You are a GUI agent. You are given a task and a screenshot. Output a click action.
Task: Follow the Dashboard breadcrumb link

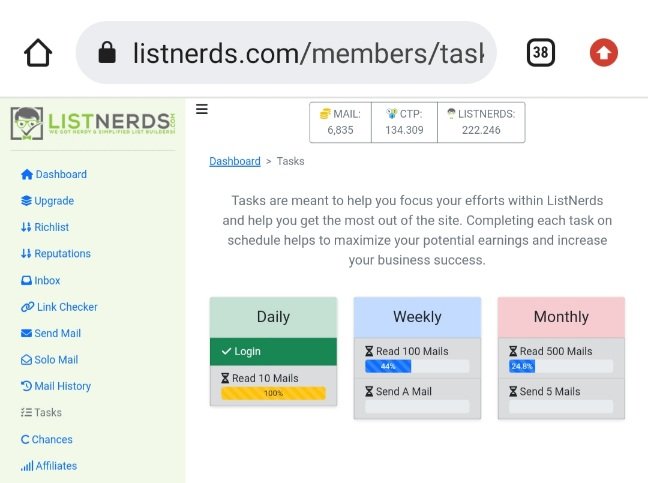point(235,161)
